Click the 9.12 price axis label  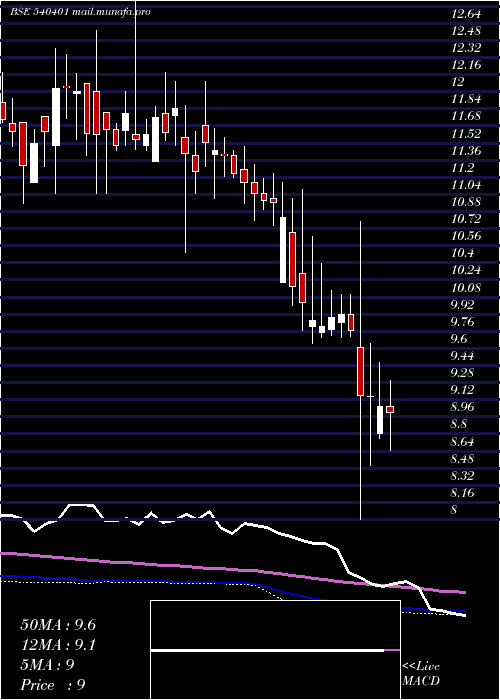tap(463, 390)
